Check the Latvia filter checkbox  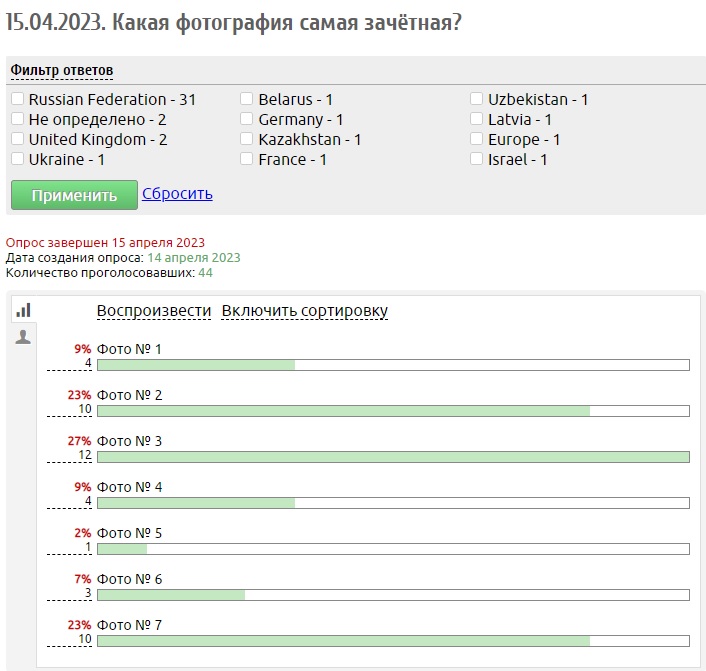477,119
